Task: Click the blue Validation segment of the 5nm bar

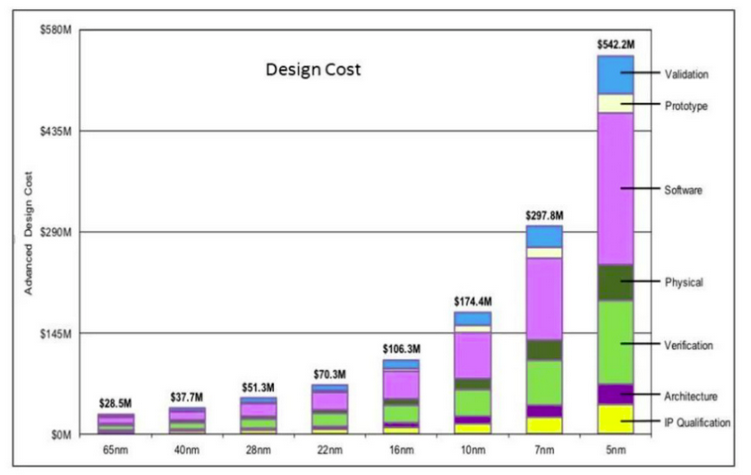Action: (x=615, y=74)
